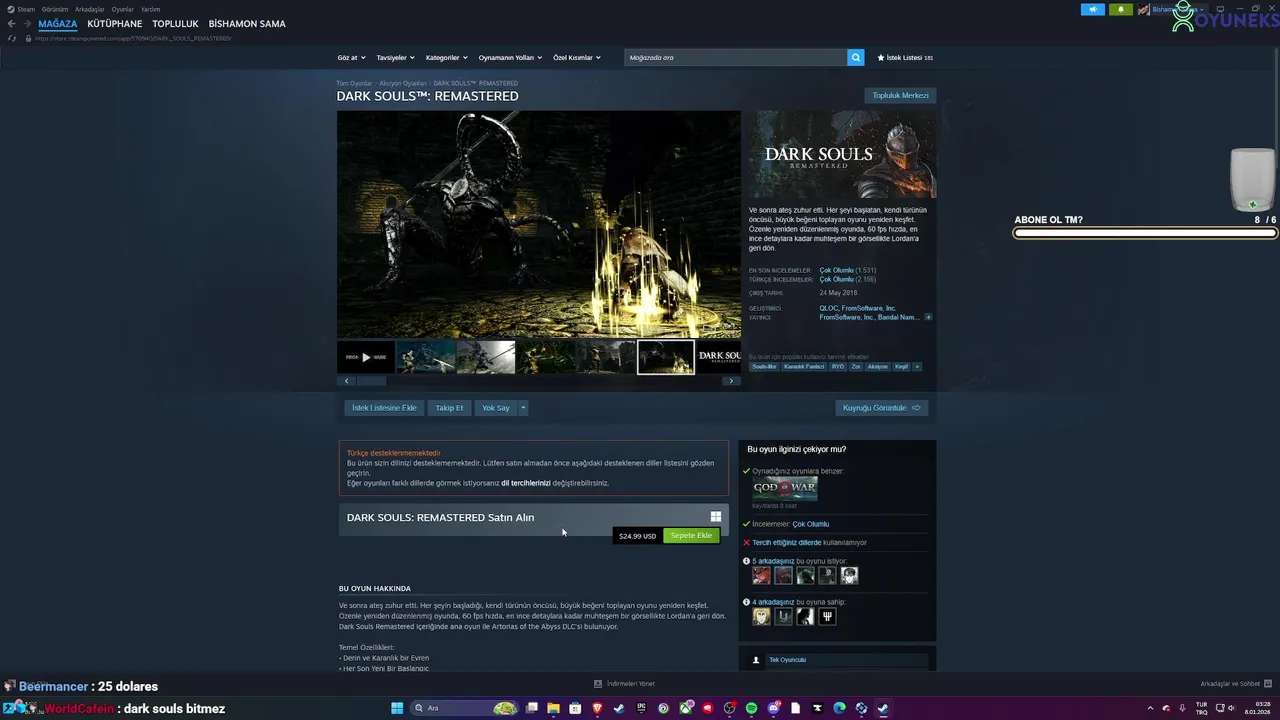1280x720 pixels.
Task: Click the Windows platform icon in purchase box
Action: 716,517
